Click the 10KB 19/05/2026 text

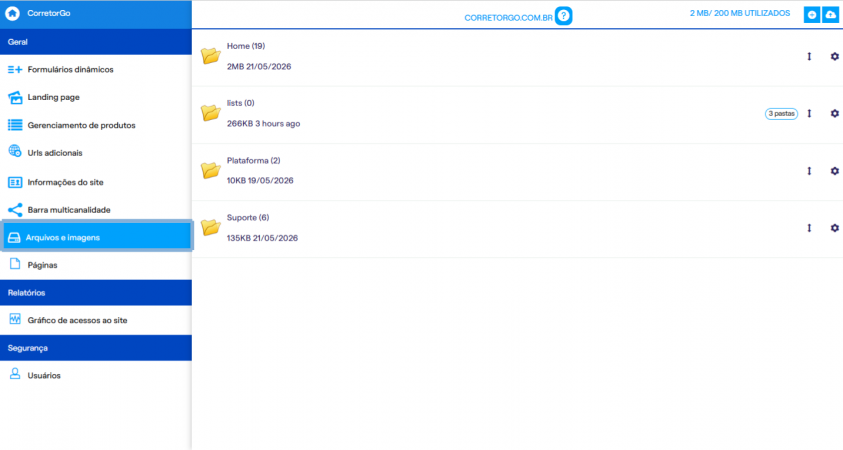[260, 181]
